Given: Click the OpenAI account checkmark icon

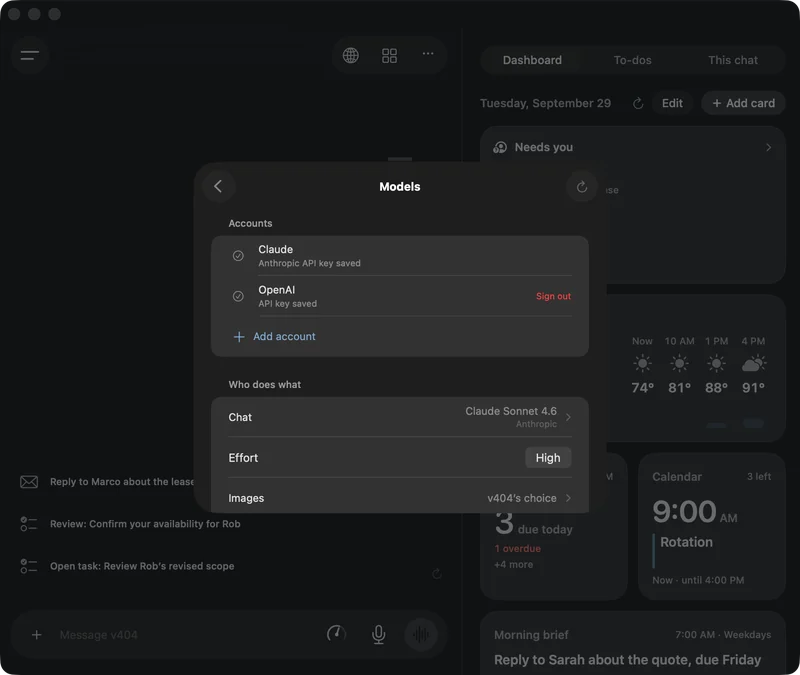Looking at the screenshot, I should pos(238,296).
